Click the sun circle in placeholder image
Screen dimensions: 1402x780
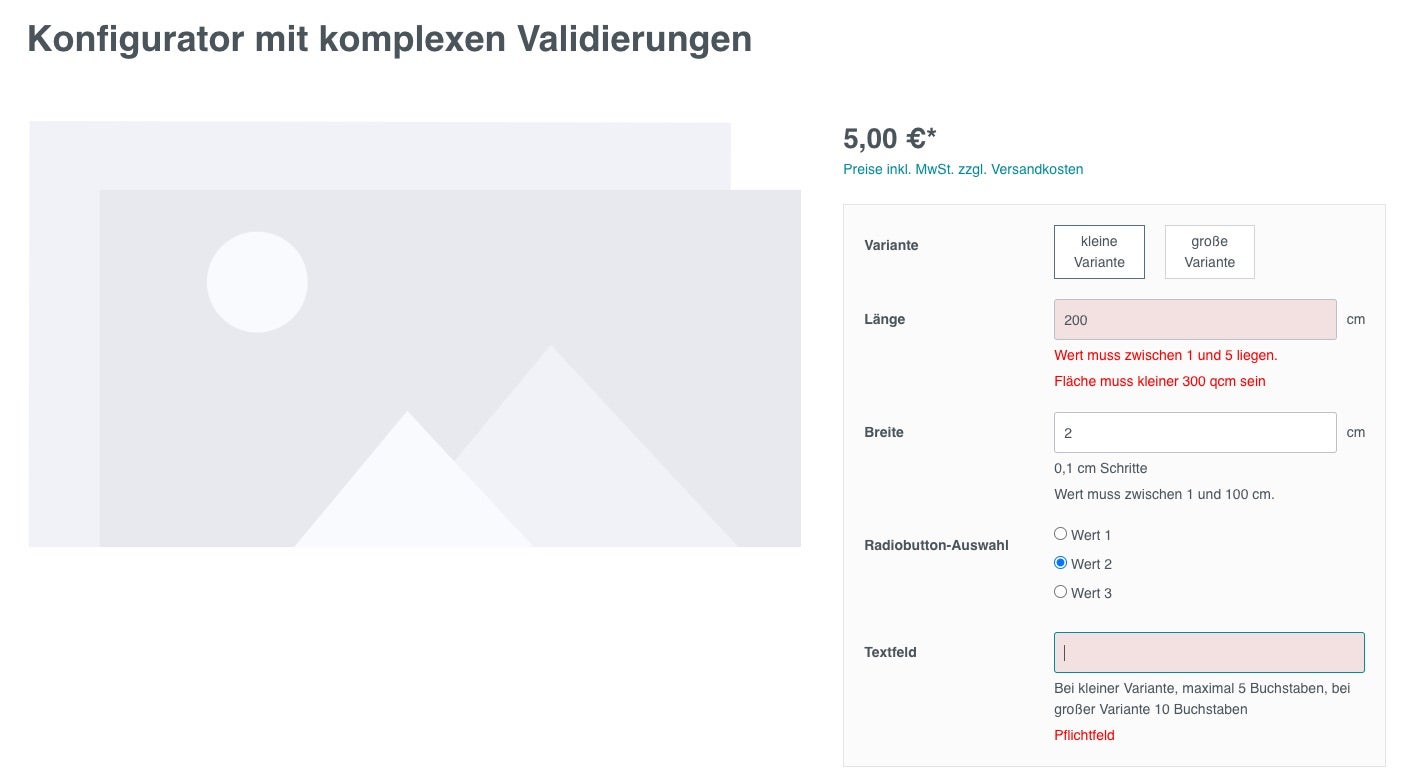(257, 282)
